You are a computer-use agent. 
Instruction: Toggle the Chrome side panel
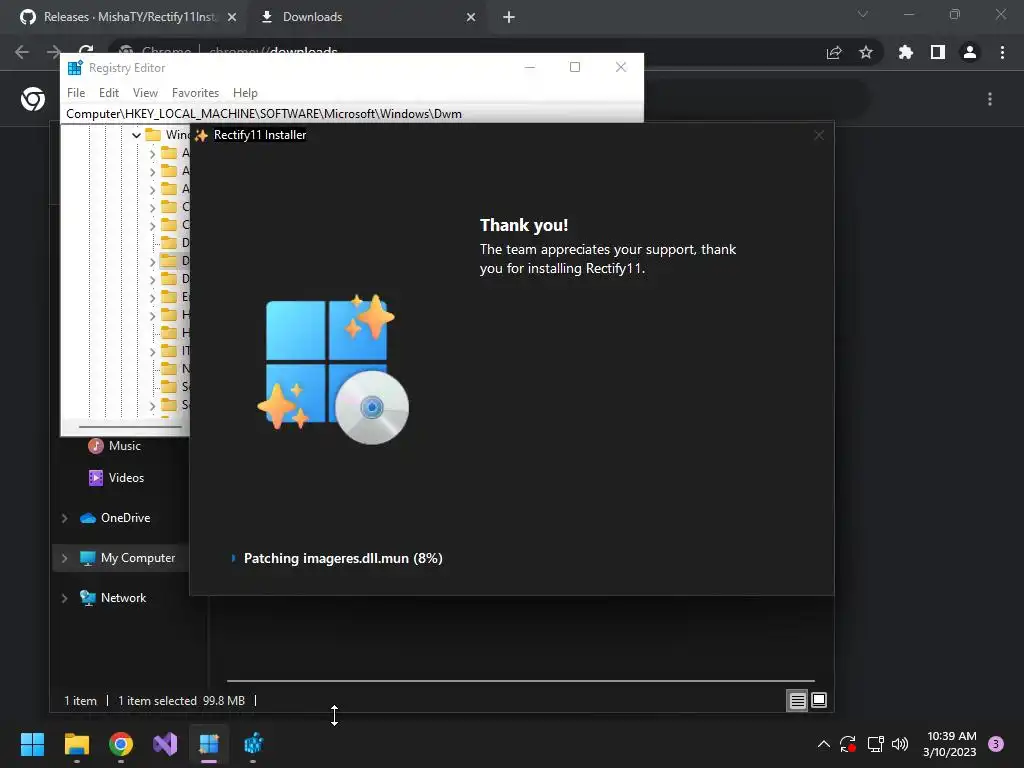(x=937, y=52)
